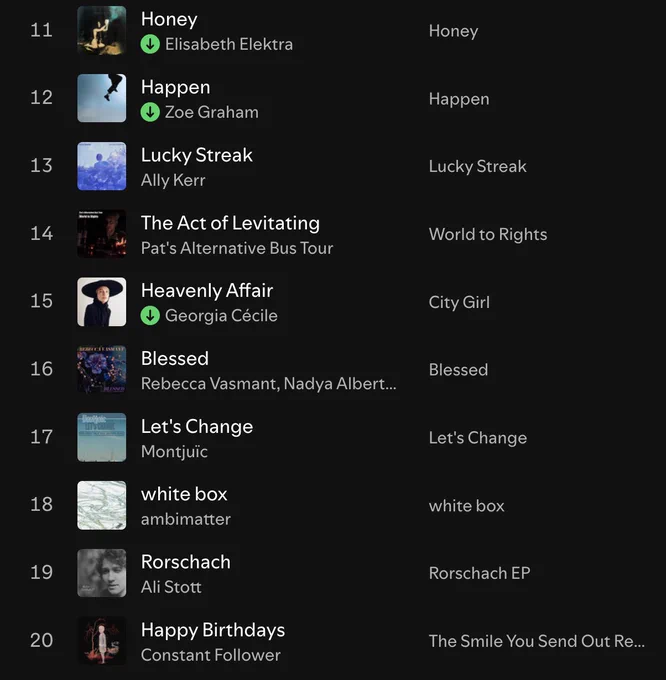
Task: Click the green download icon by Georgia Cécile
Action: tap(150, 316)
